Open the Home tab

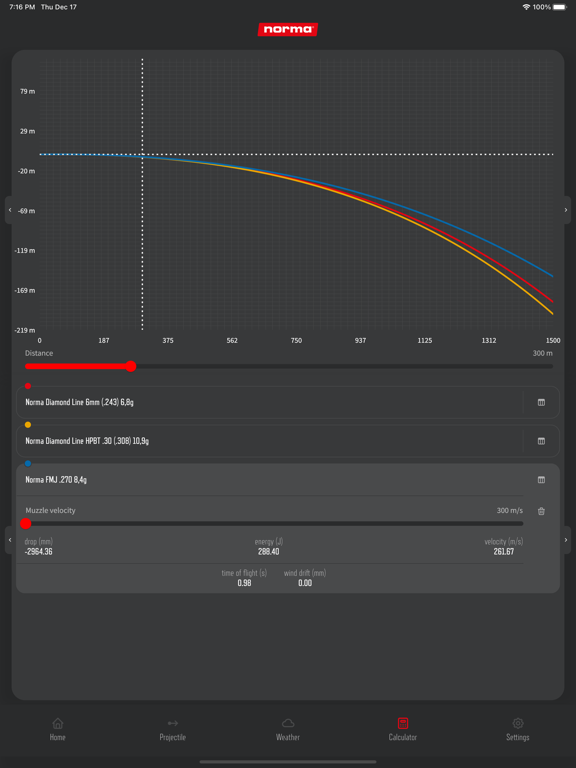pos(57,729)
